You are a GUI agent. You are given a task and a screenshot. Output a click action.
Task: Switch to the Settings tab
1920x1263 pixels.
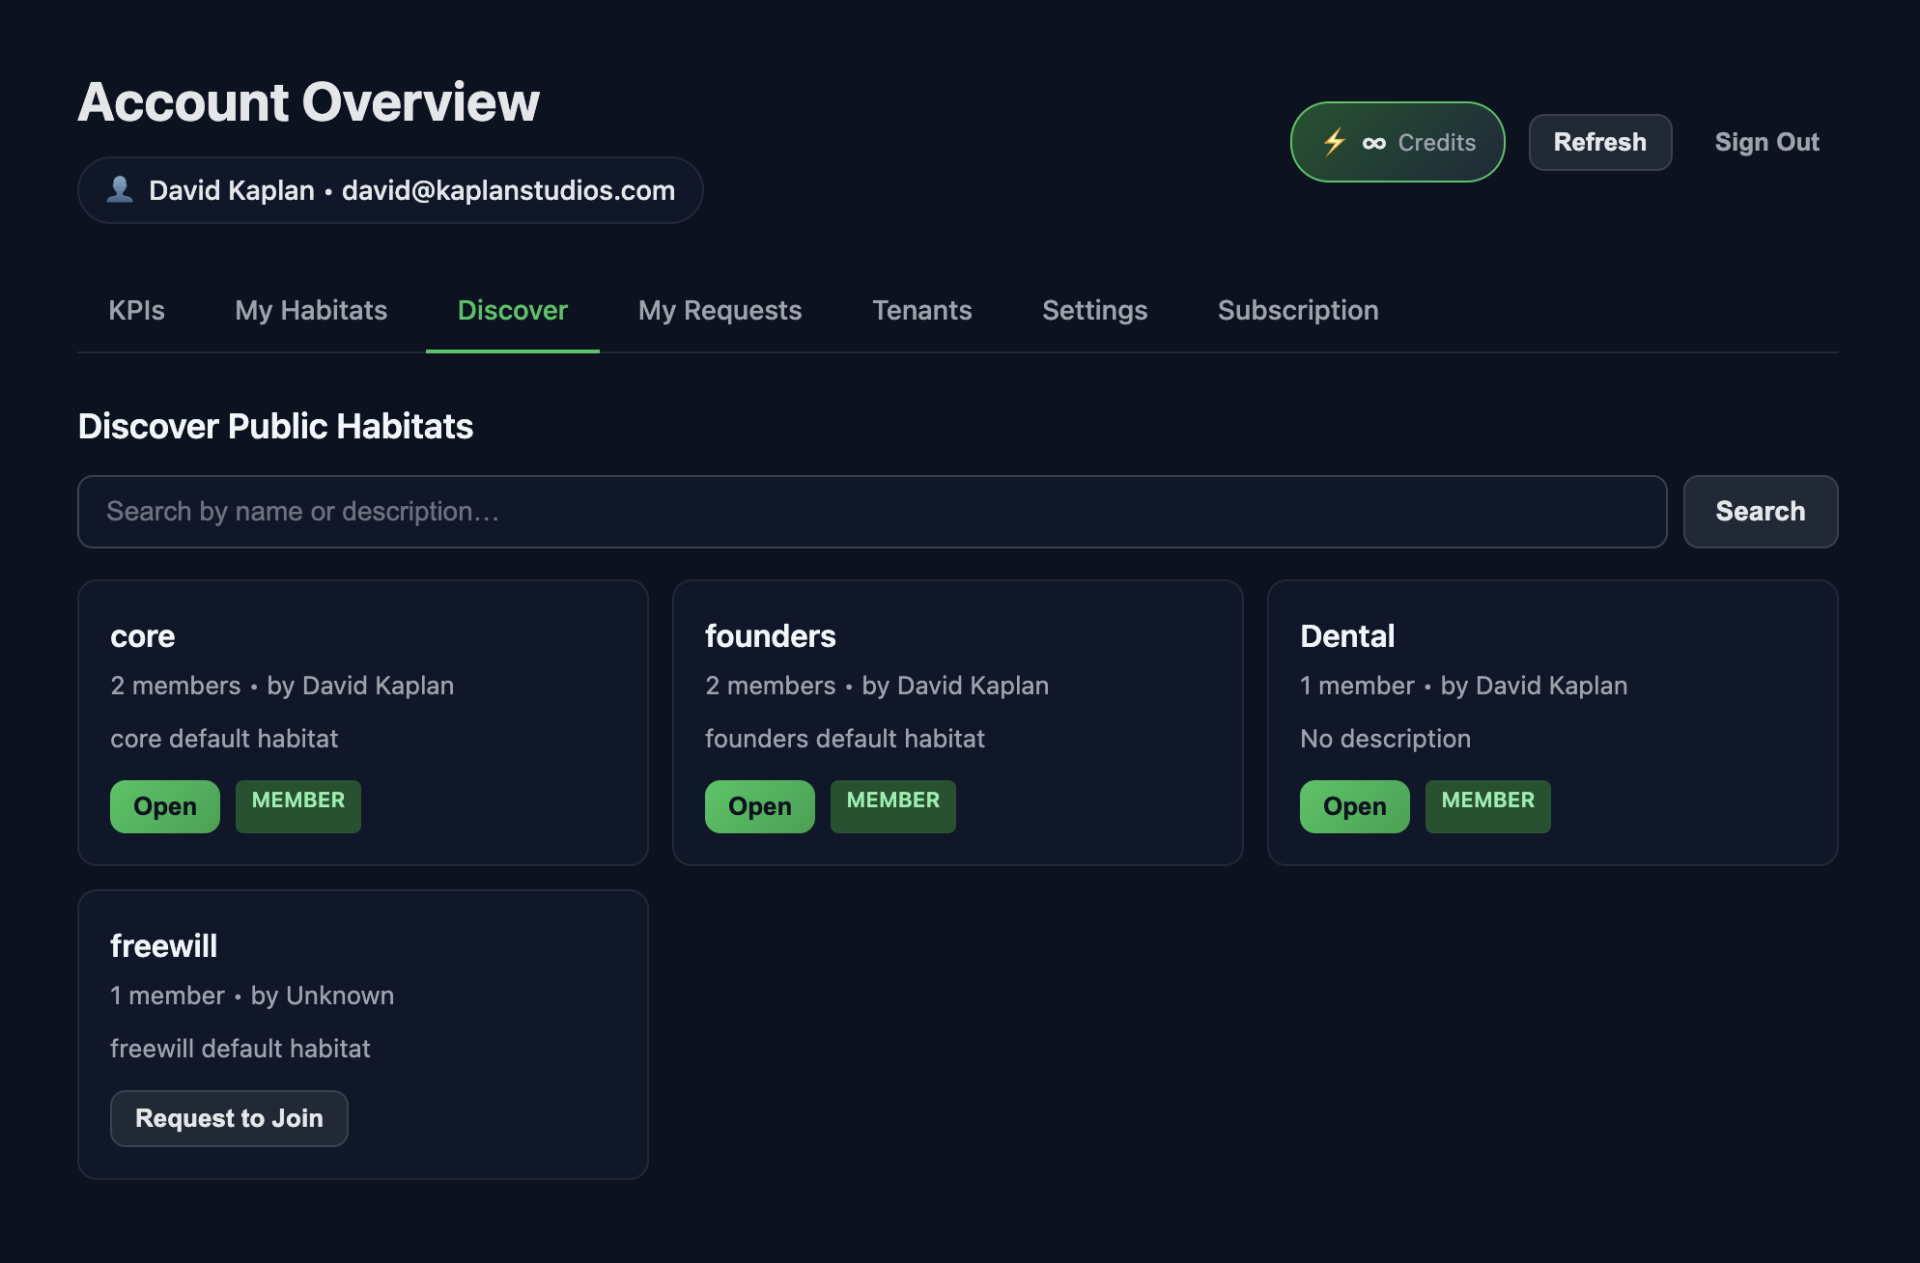1094,310
